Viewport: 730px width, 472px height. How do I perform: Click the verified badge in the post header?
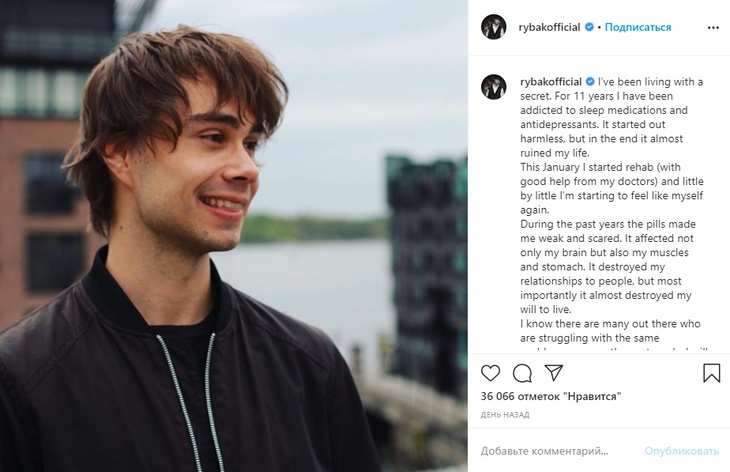(x=590, y=27)
